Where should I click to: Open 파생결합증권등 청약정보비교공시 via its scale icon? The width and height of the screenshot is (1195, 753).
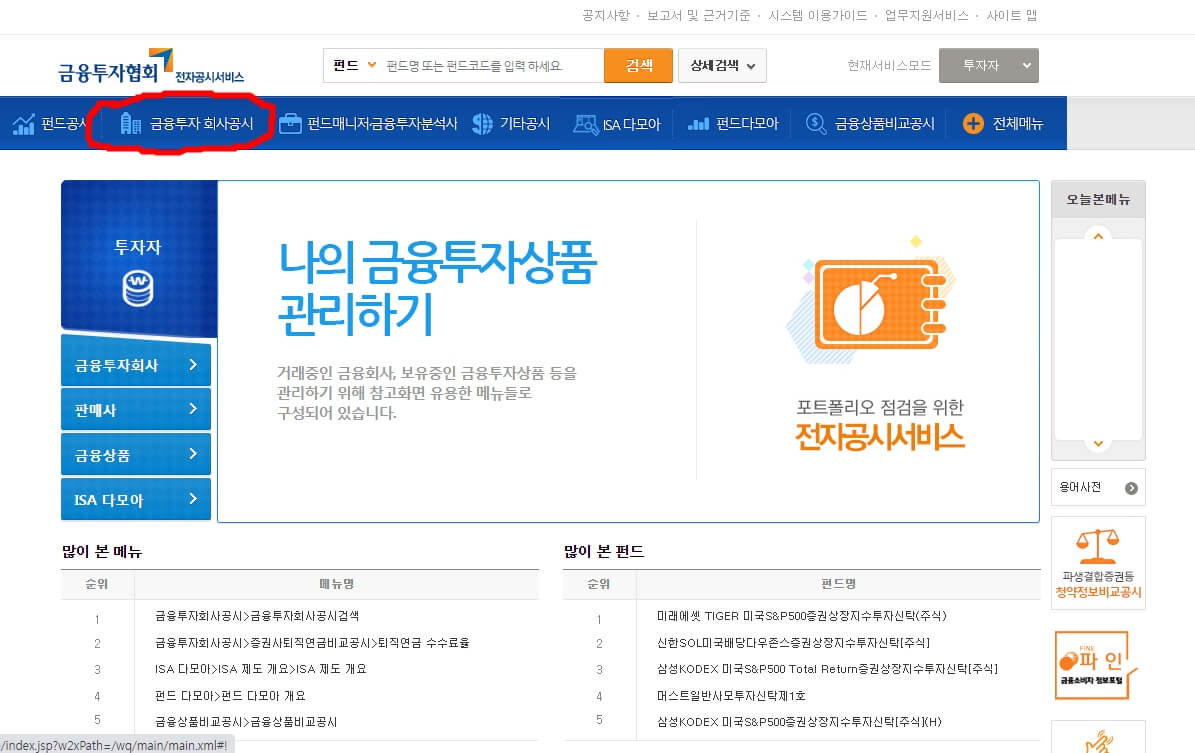(x=1097, y=562)
